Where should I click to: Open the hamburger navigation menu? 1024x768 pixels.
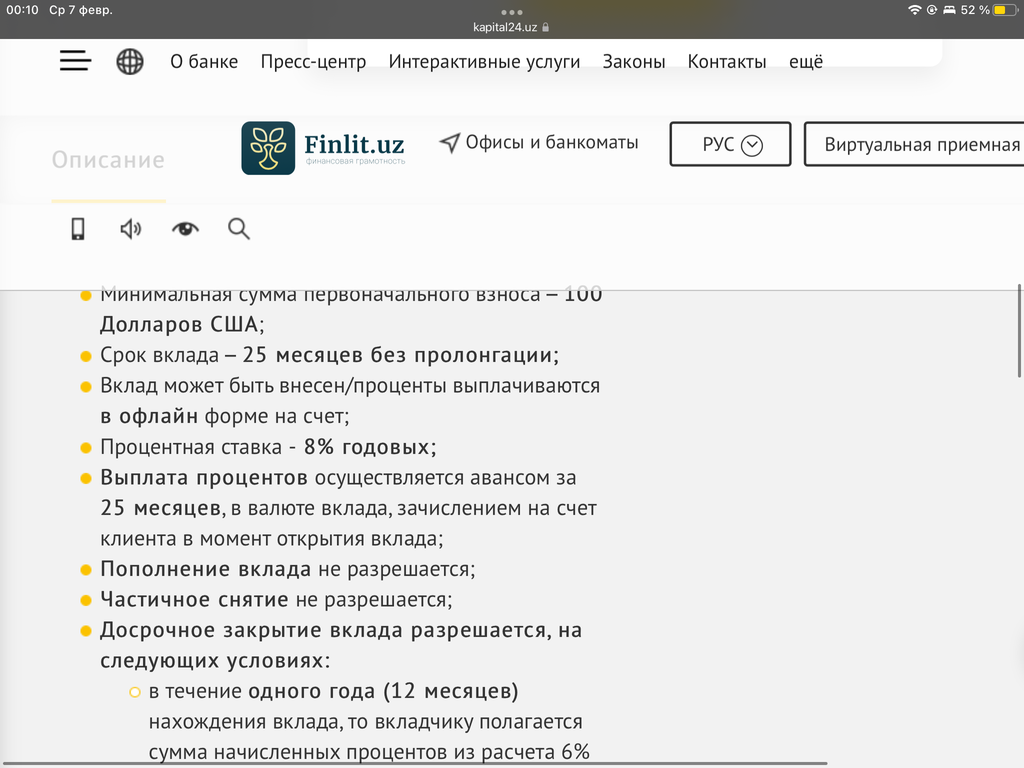75,61
